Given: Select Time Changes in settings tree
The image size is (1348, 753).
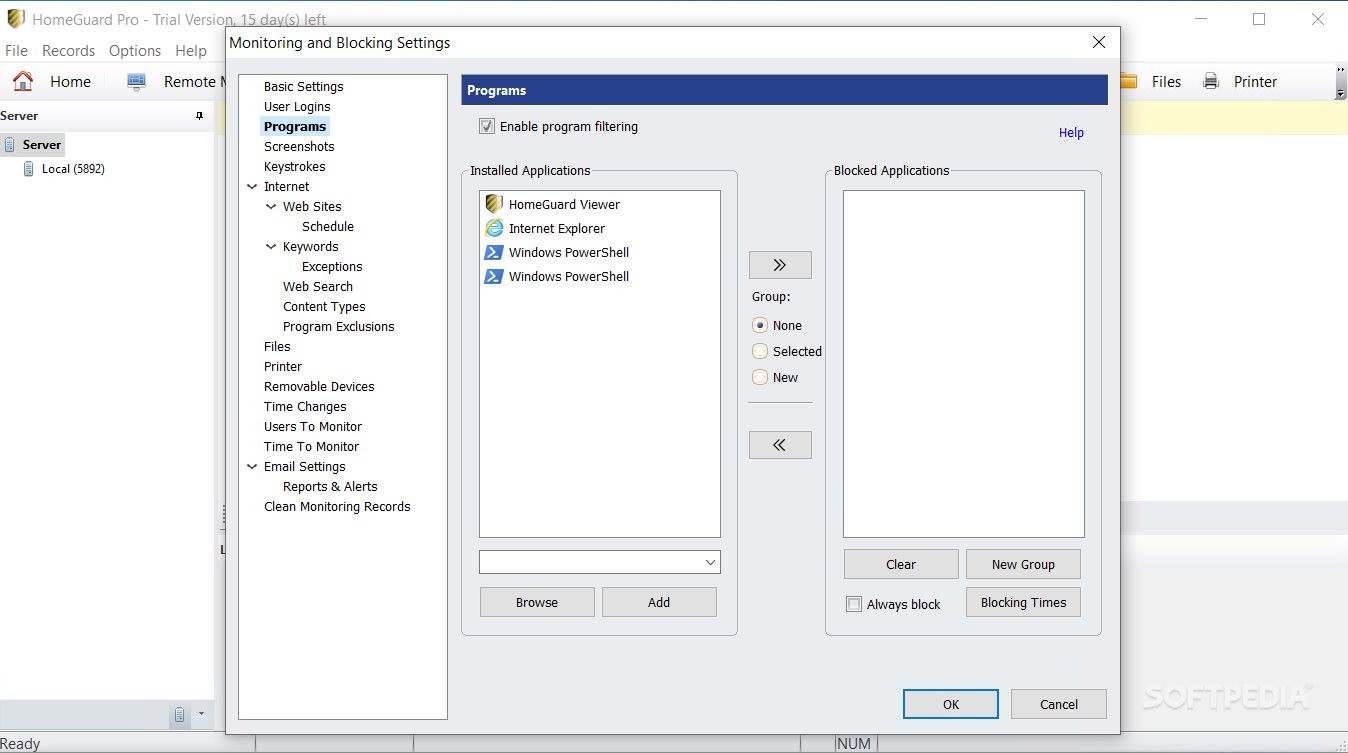Looking at the screenshot, I should pos(305,406).
